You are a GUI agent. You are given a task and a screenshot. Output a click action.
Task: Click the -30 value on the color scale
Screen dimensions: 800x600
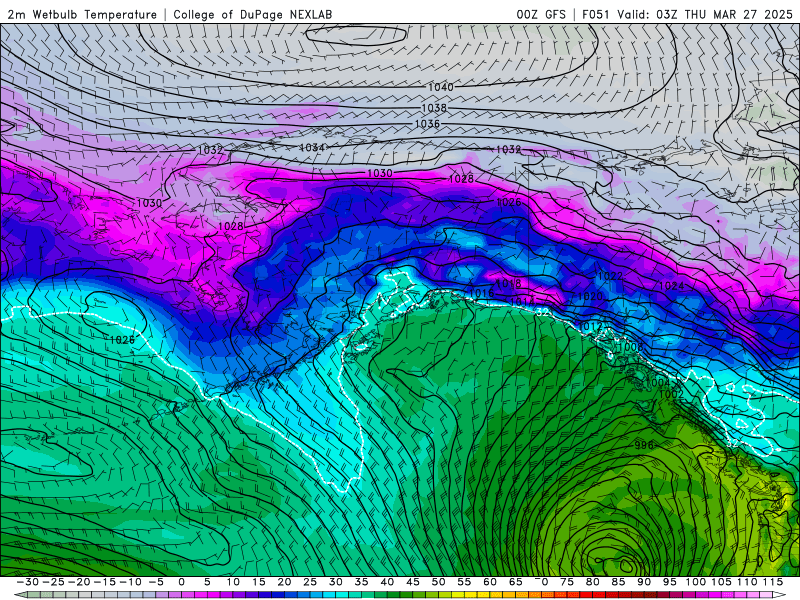point(28,582)
